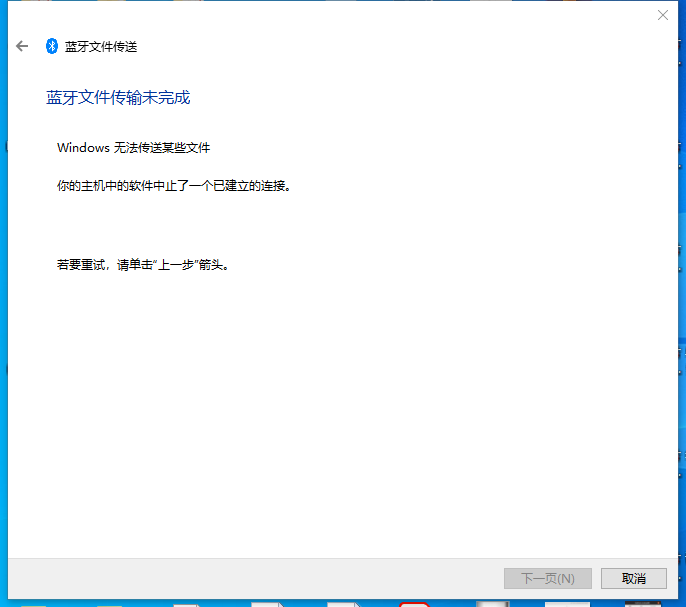
Task: Select the heading 蓝牙文件传输未完成
Action: click(x=118, y=98)
